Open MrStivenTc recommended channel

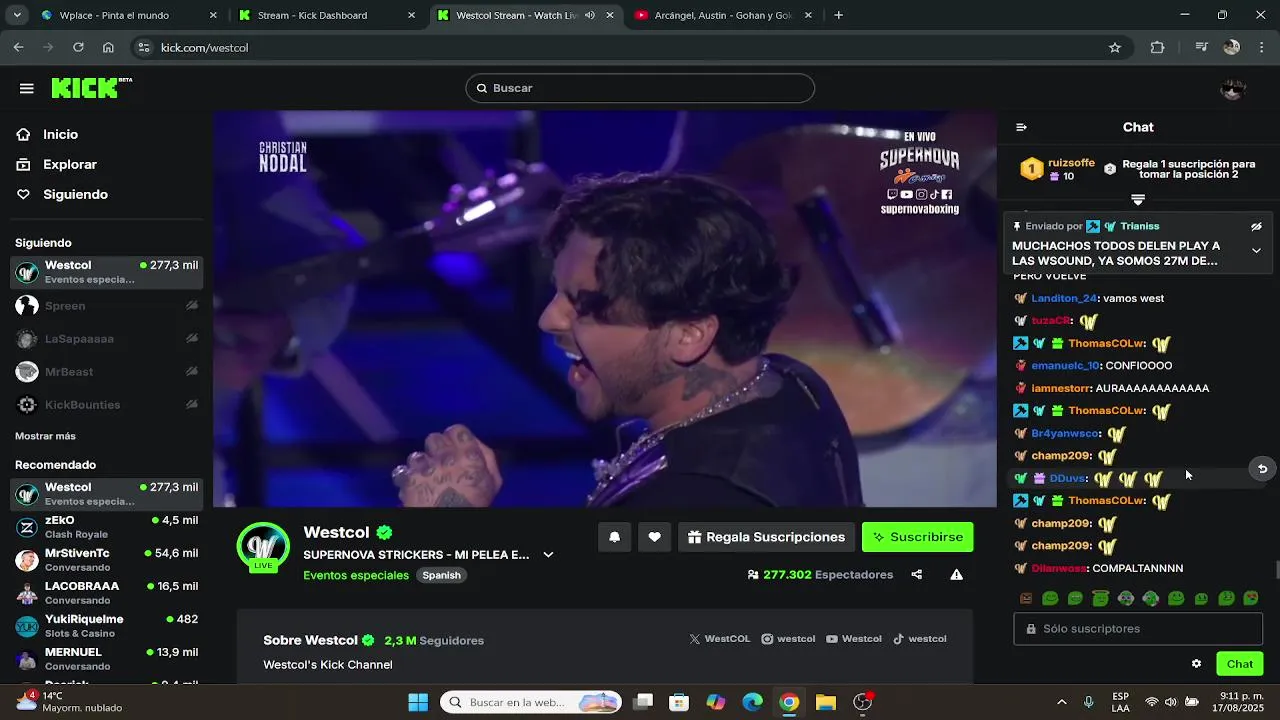point(107,560)
